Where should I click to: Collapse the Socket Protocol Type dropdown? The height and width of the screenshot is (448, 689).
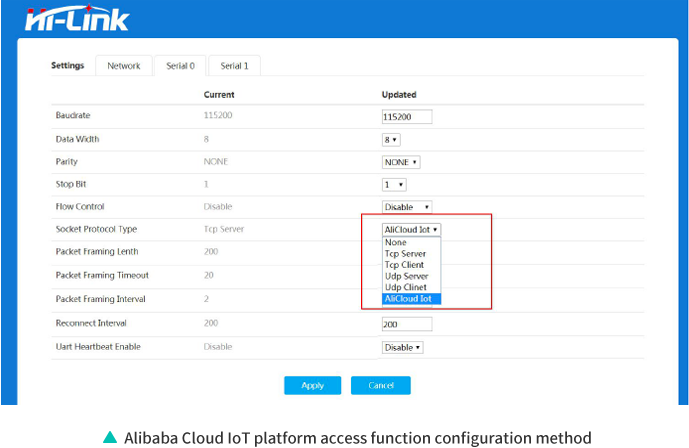[x=411, y=229]
